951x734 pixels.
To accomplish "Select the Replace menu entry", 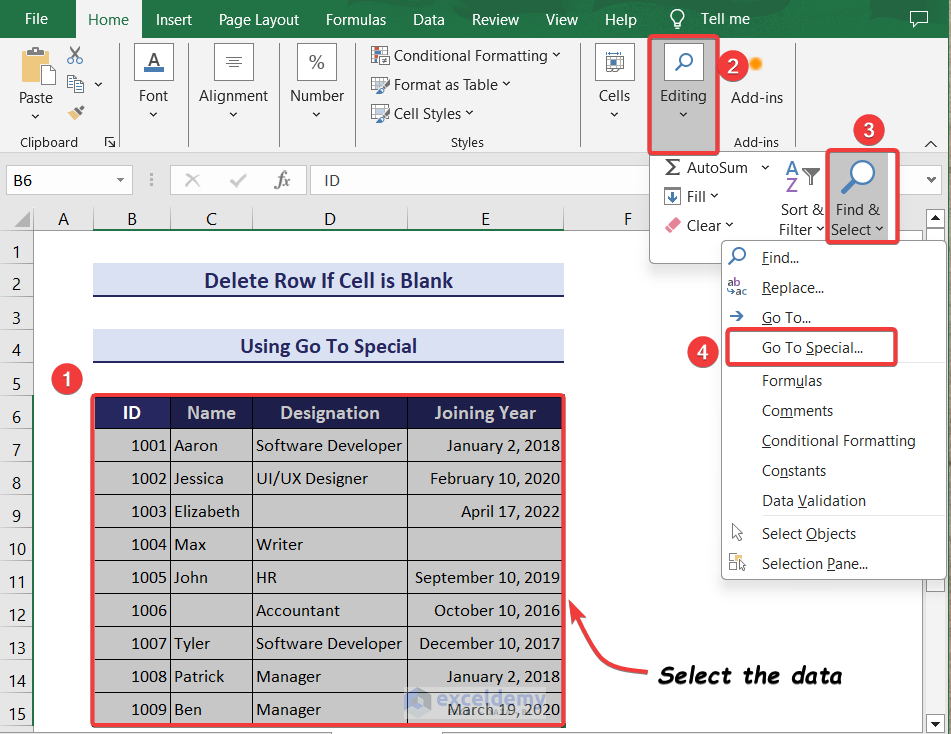I will 792,288.
